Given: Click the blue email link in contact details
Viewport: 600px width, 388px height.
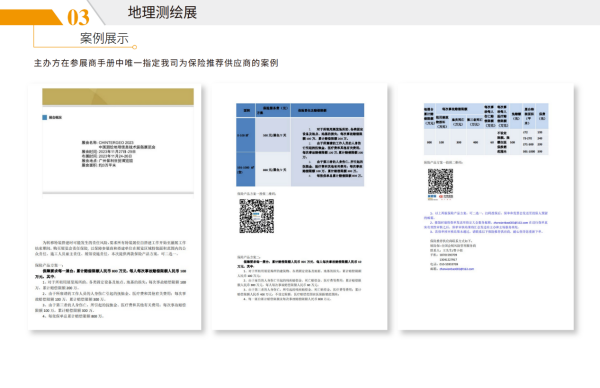Looking at the screenshot, I should click(457, 269).
